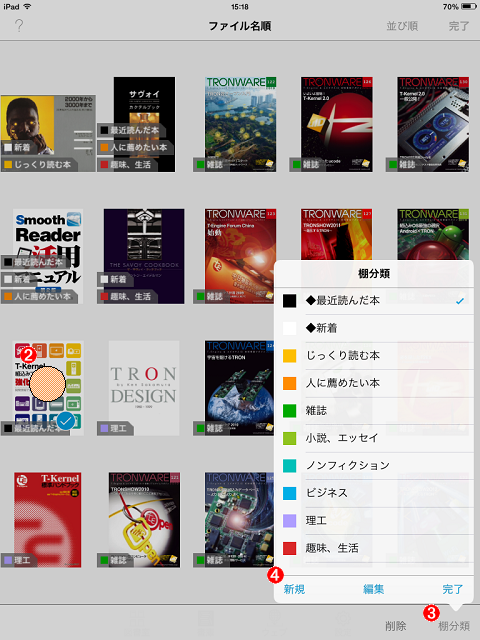
Task: Toggle the checkmark on ◆最近読んだ本 row
Action: click(x=460, y=301)
